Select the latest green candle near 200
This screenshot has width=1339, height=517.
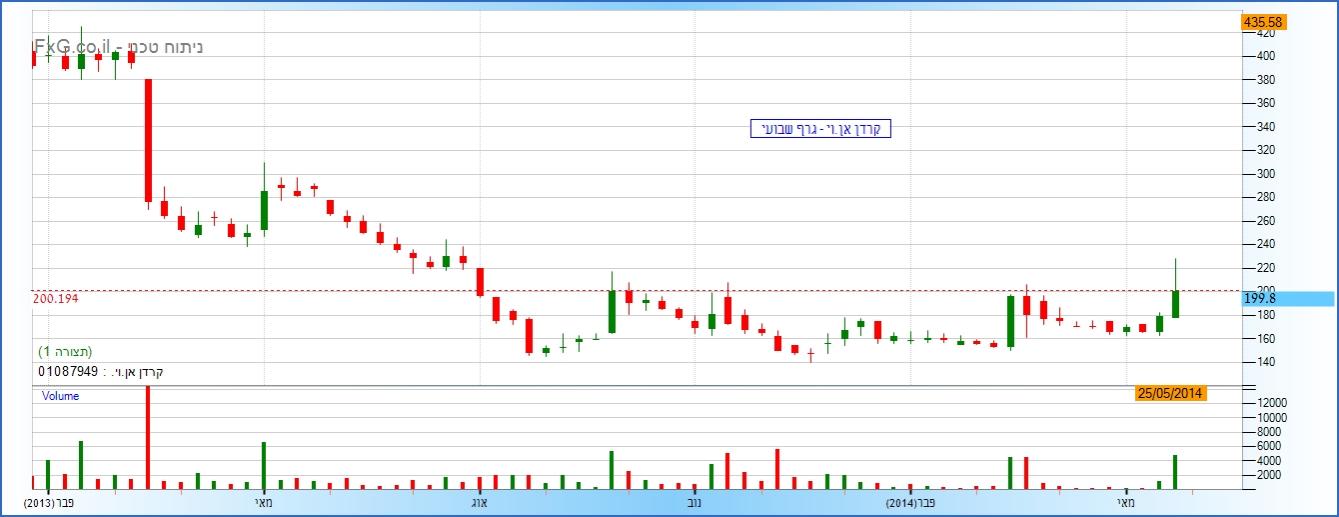pos(1176,304)
